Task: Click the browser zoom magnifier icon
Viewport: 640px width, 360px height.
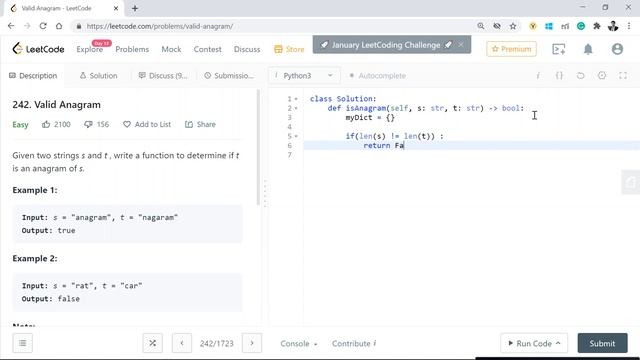Action: [481, 26]
